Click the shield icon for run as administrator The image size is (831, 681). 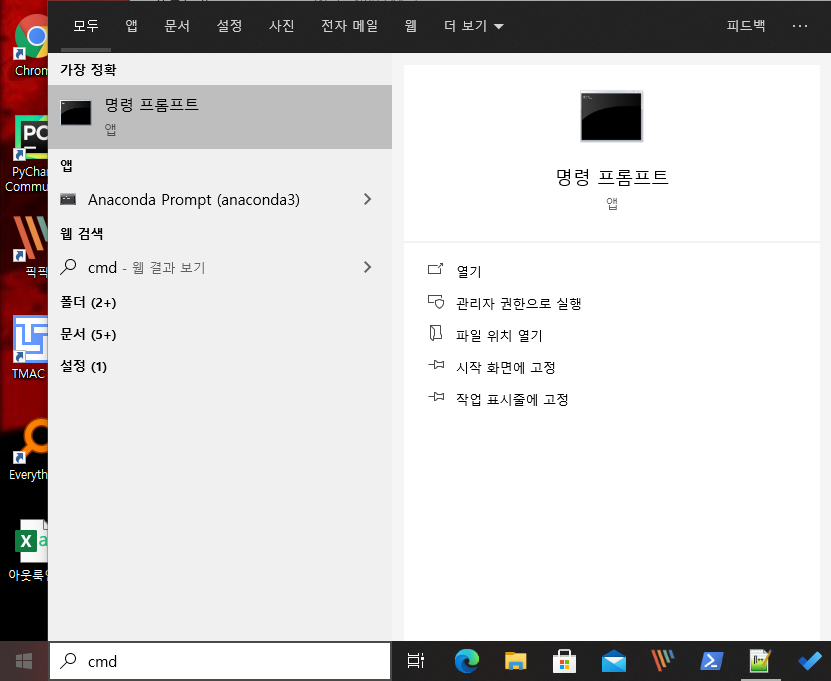click(436, 302)
